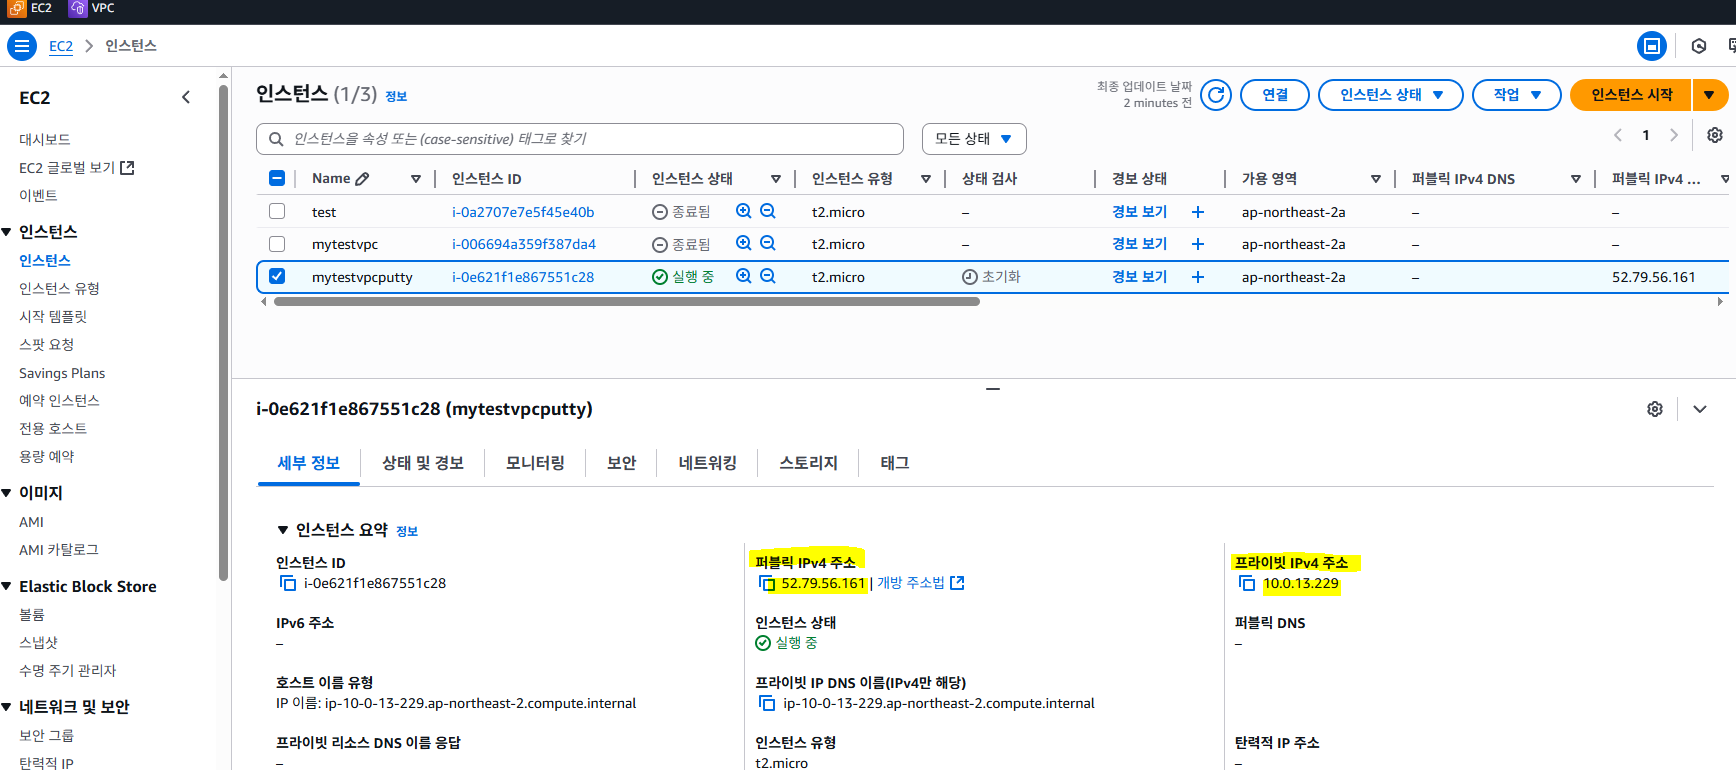Check the test instance checkbox
Image resolution: width=1736 pixels, height=770 pixels.
(x=277, y=211)
